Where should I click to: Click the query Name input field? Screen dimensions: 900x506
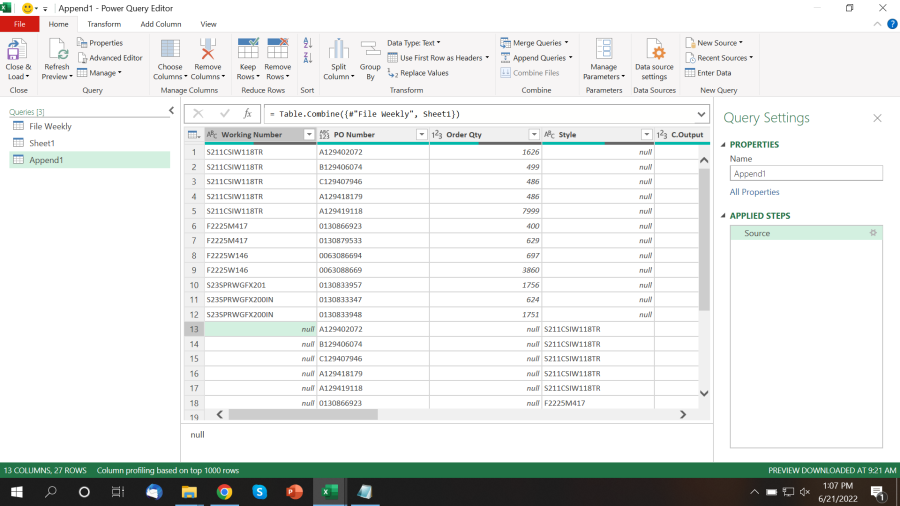point(806,174)
